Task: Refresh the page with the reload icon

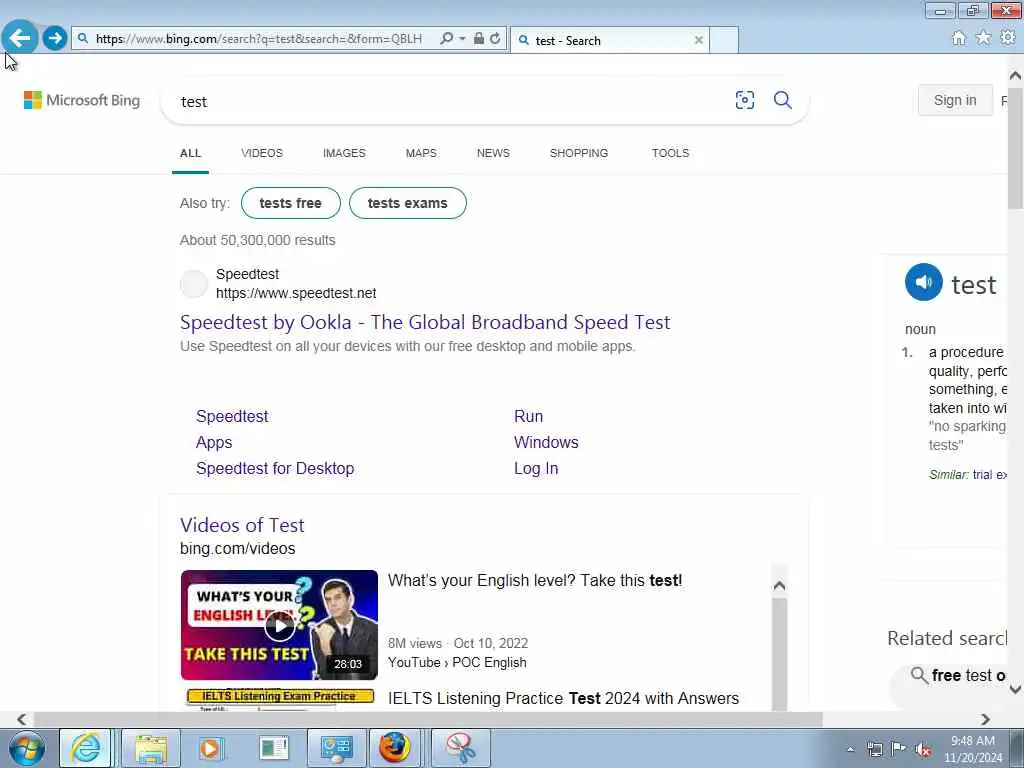Action: tap(496, 39)
